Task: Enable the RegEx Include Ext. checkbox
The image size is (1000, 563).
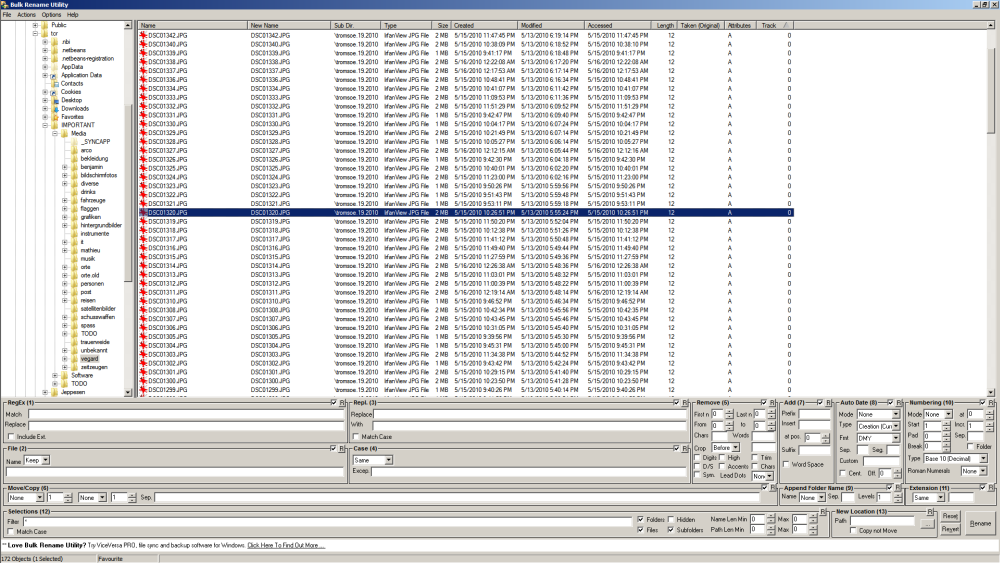Action: [x=10, y=437]
